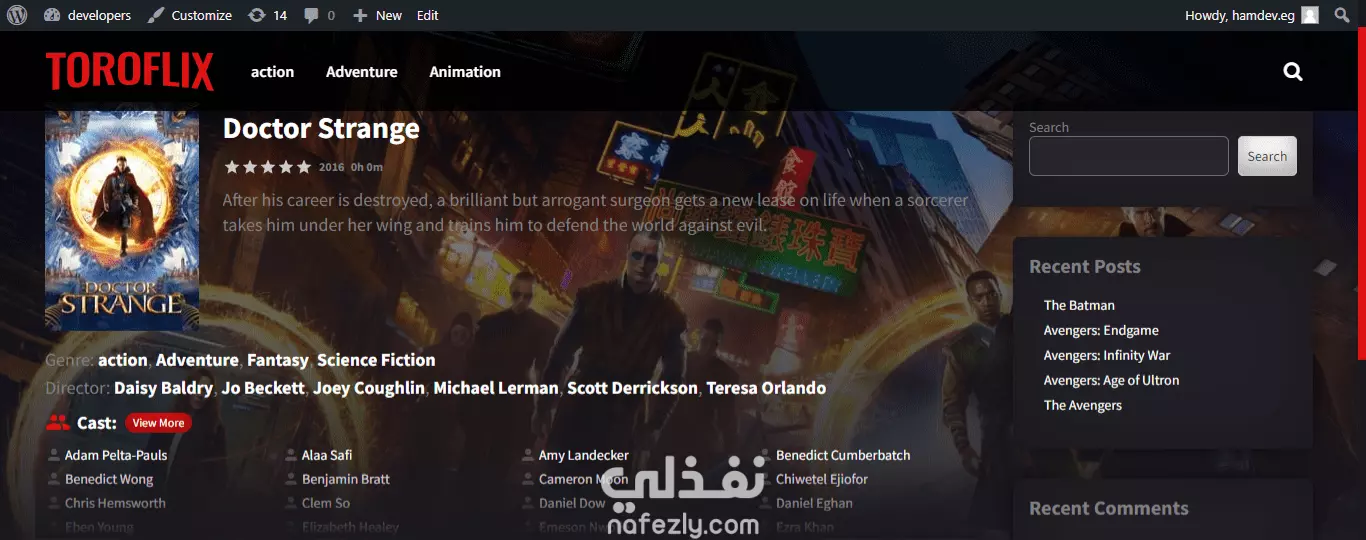Open cast member Clem So
Image resolution: width=1366 pixels, height=540 pixels.
click(326, 503)
